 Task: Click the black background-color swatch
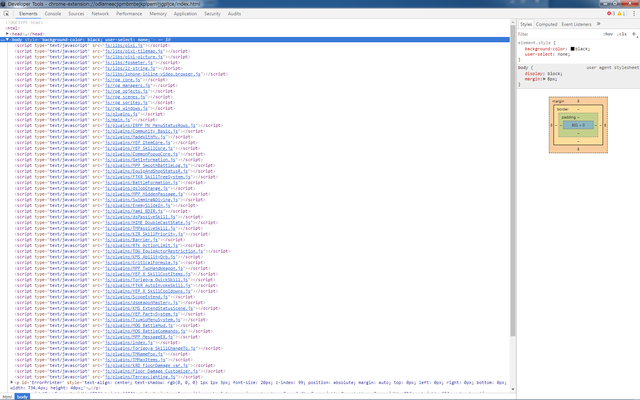pyautogui.click(x=572, y=49)
